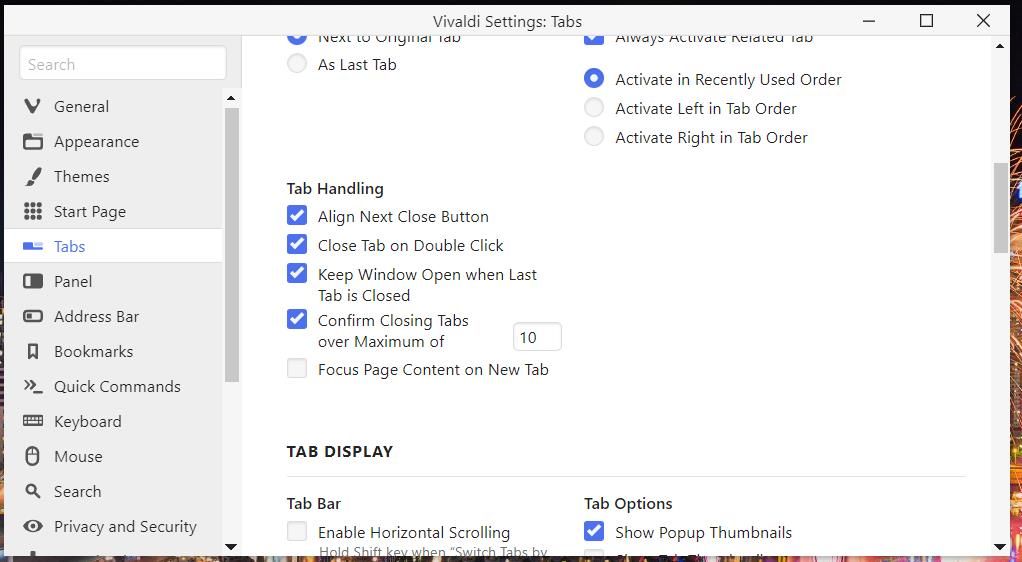Choose Activate Left in Tab Order
Screen dimensions: 1022x562
tap(594, 108)
